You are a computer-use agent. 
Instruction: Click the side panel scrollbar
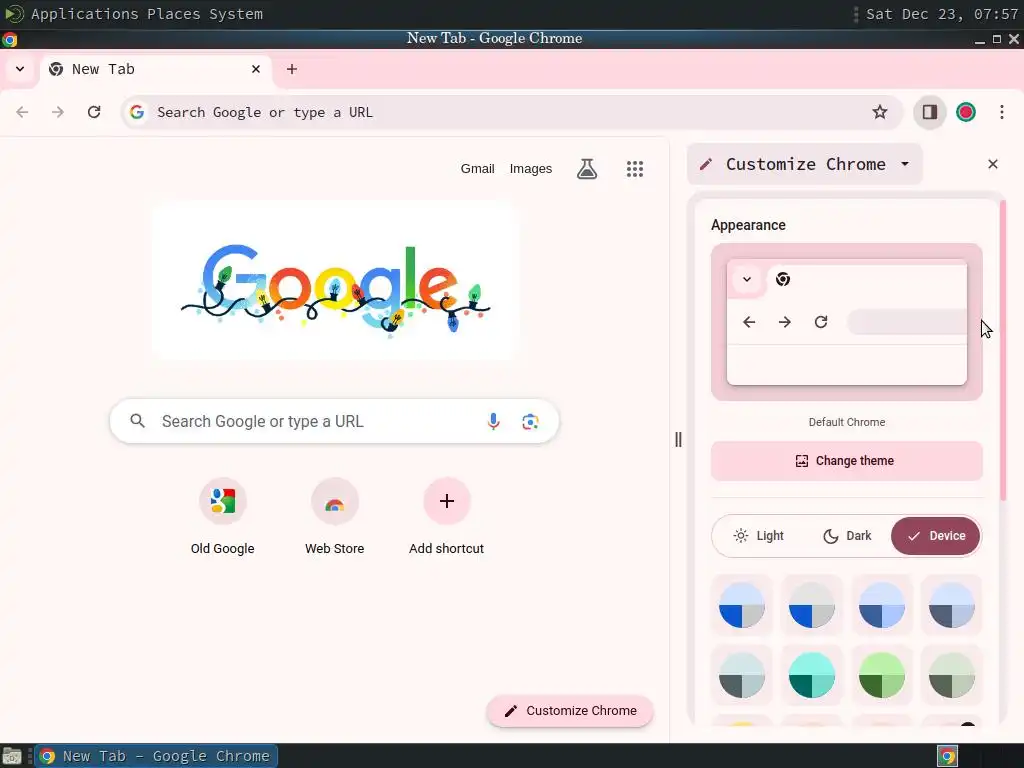point(1003,351)
